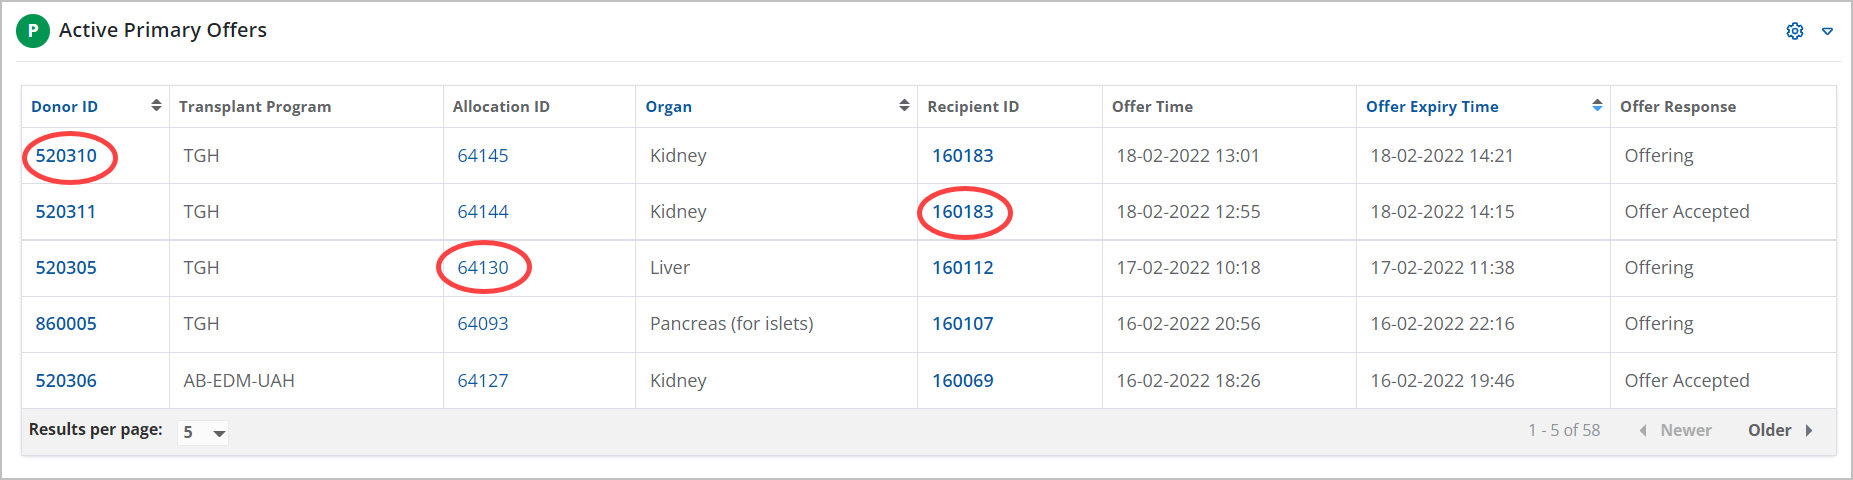Toggle the Offer Expiry Time sort arrows
The image size is (1853, 480).
click(x=1597, y=106)
